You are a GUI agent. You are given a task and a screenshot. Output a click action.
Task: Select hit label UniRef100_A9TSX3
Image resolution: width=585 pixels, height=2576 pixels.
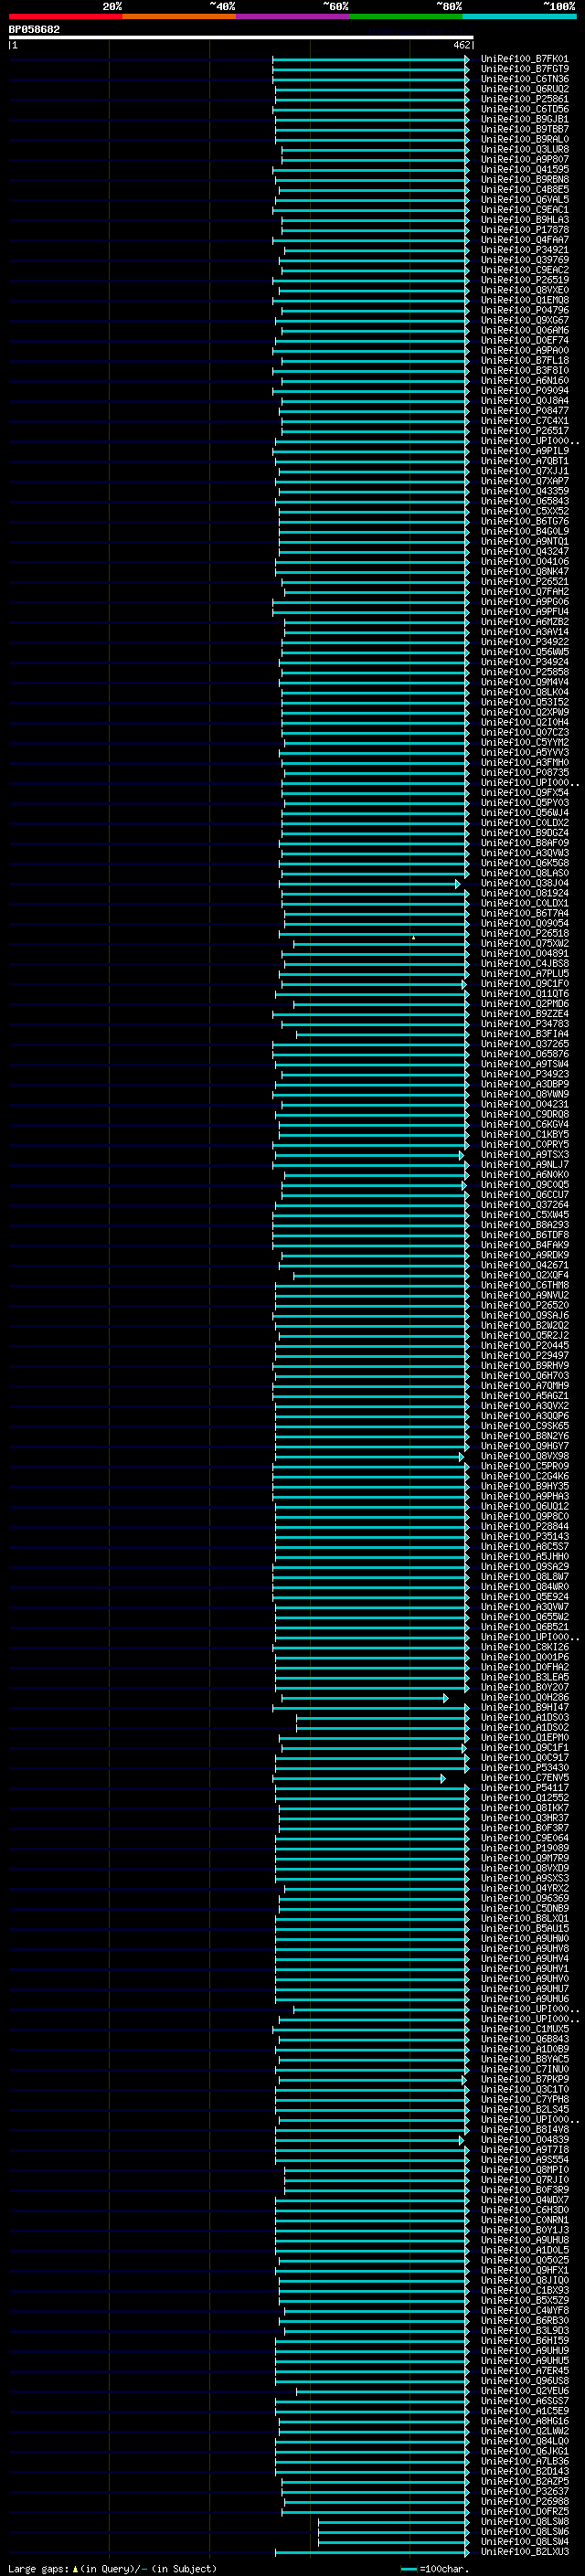click(525, 1154)
